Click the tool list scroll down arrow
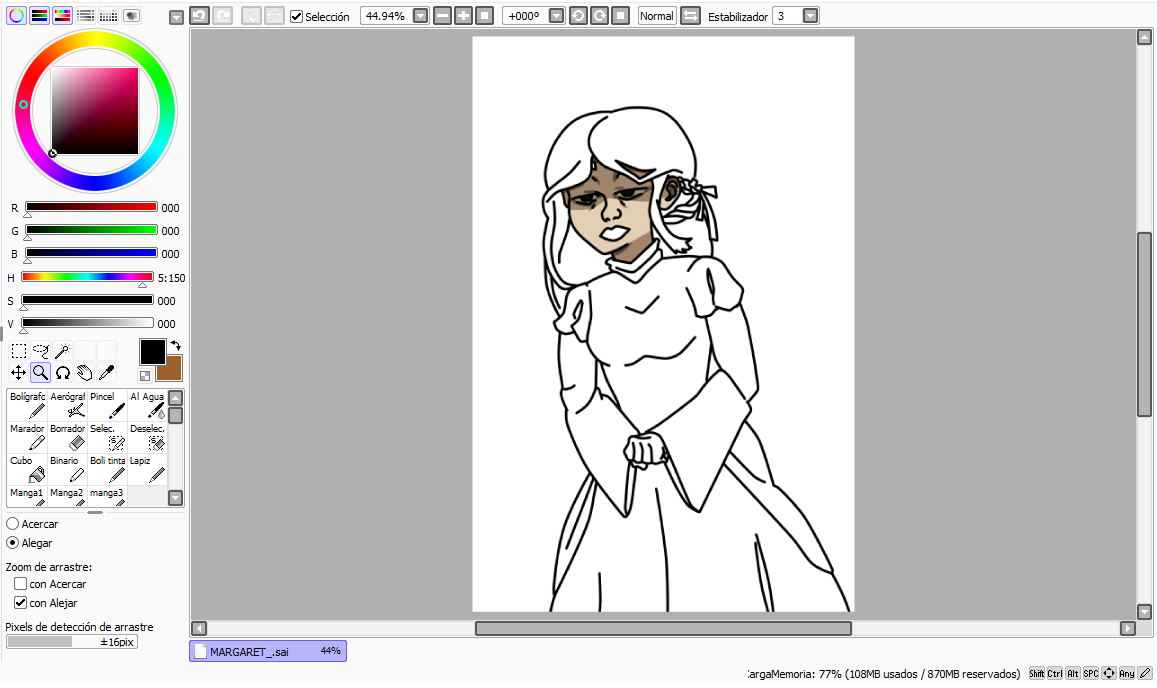Screen dimensions: 1157x688 (x=176, y=498)
